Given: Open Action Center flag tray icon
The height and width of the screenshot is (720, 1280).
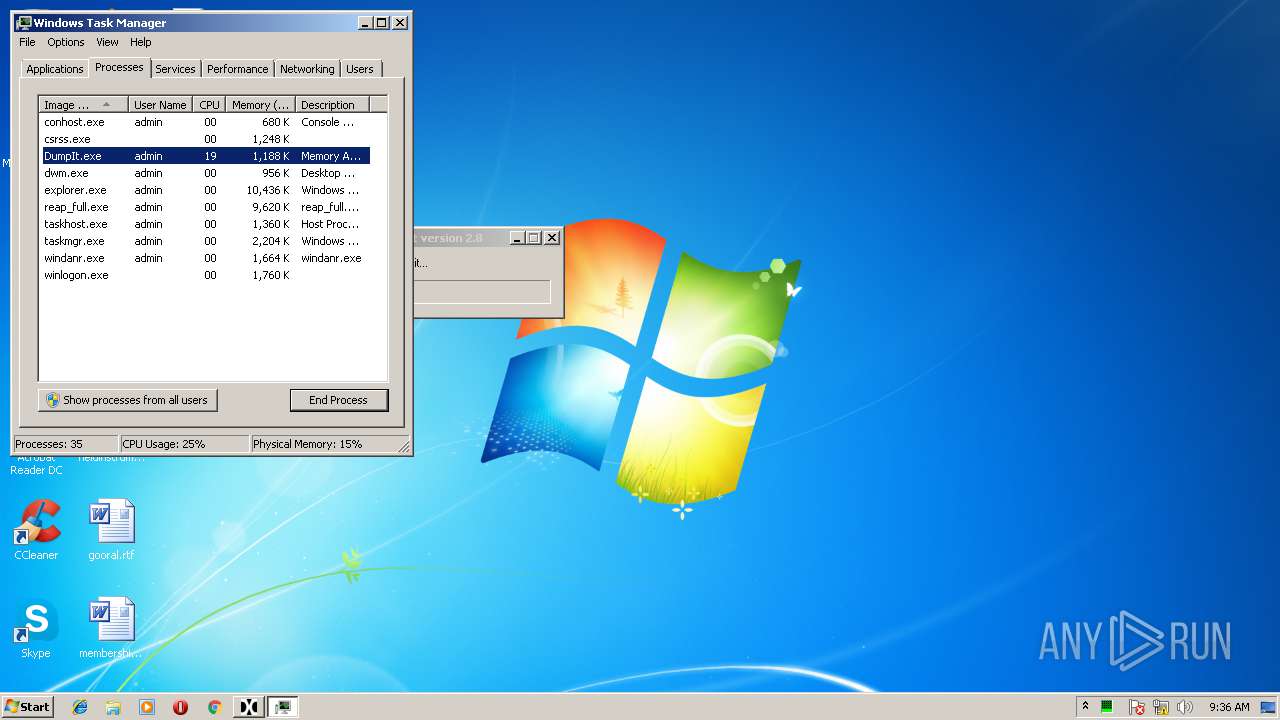Looking at the screenshot, I should tap(1137, 707).
